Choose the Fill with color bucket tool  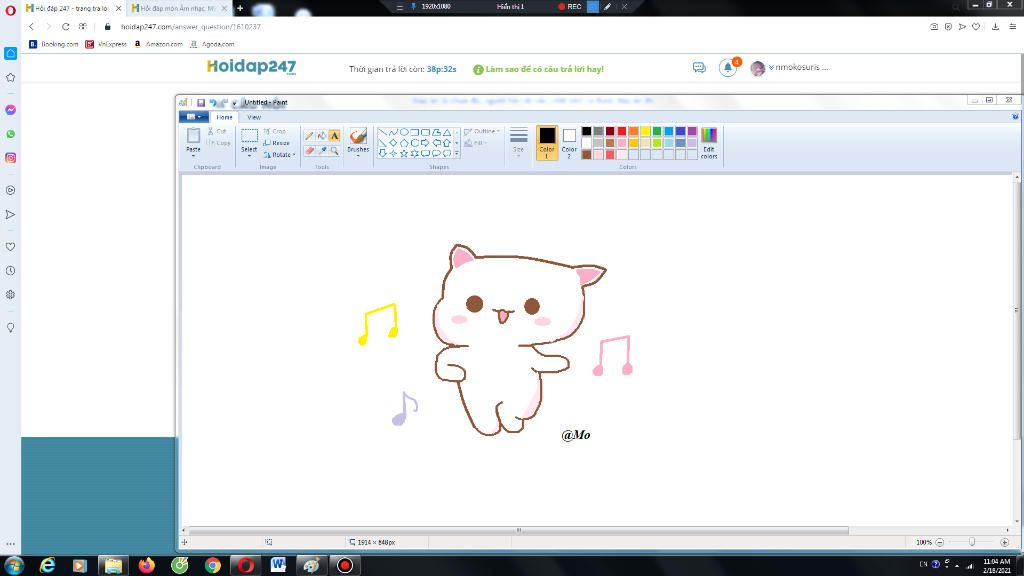pos(321,136)
